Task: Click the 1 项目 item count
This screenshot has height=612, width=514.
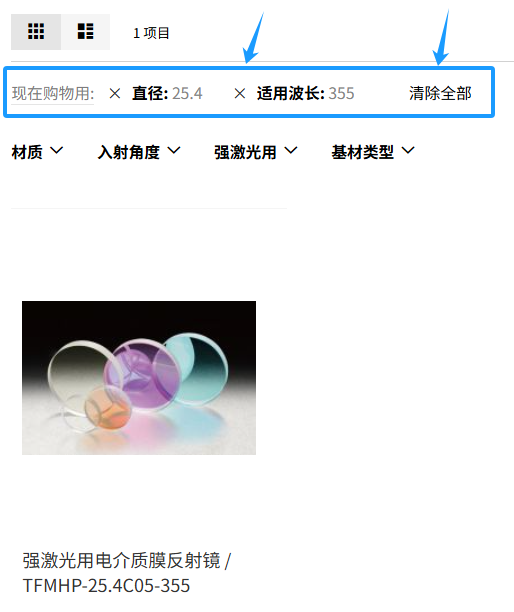Action: (151, 33)
